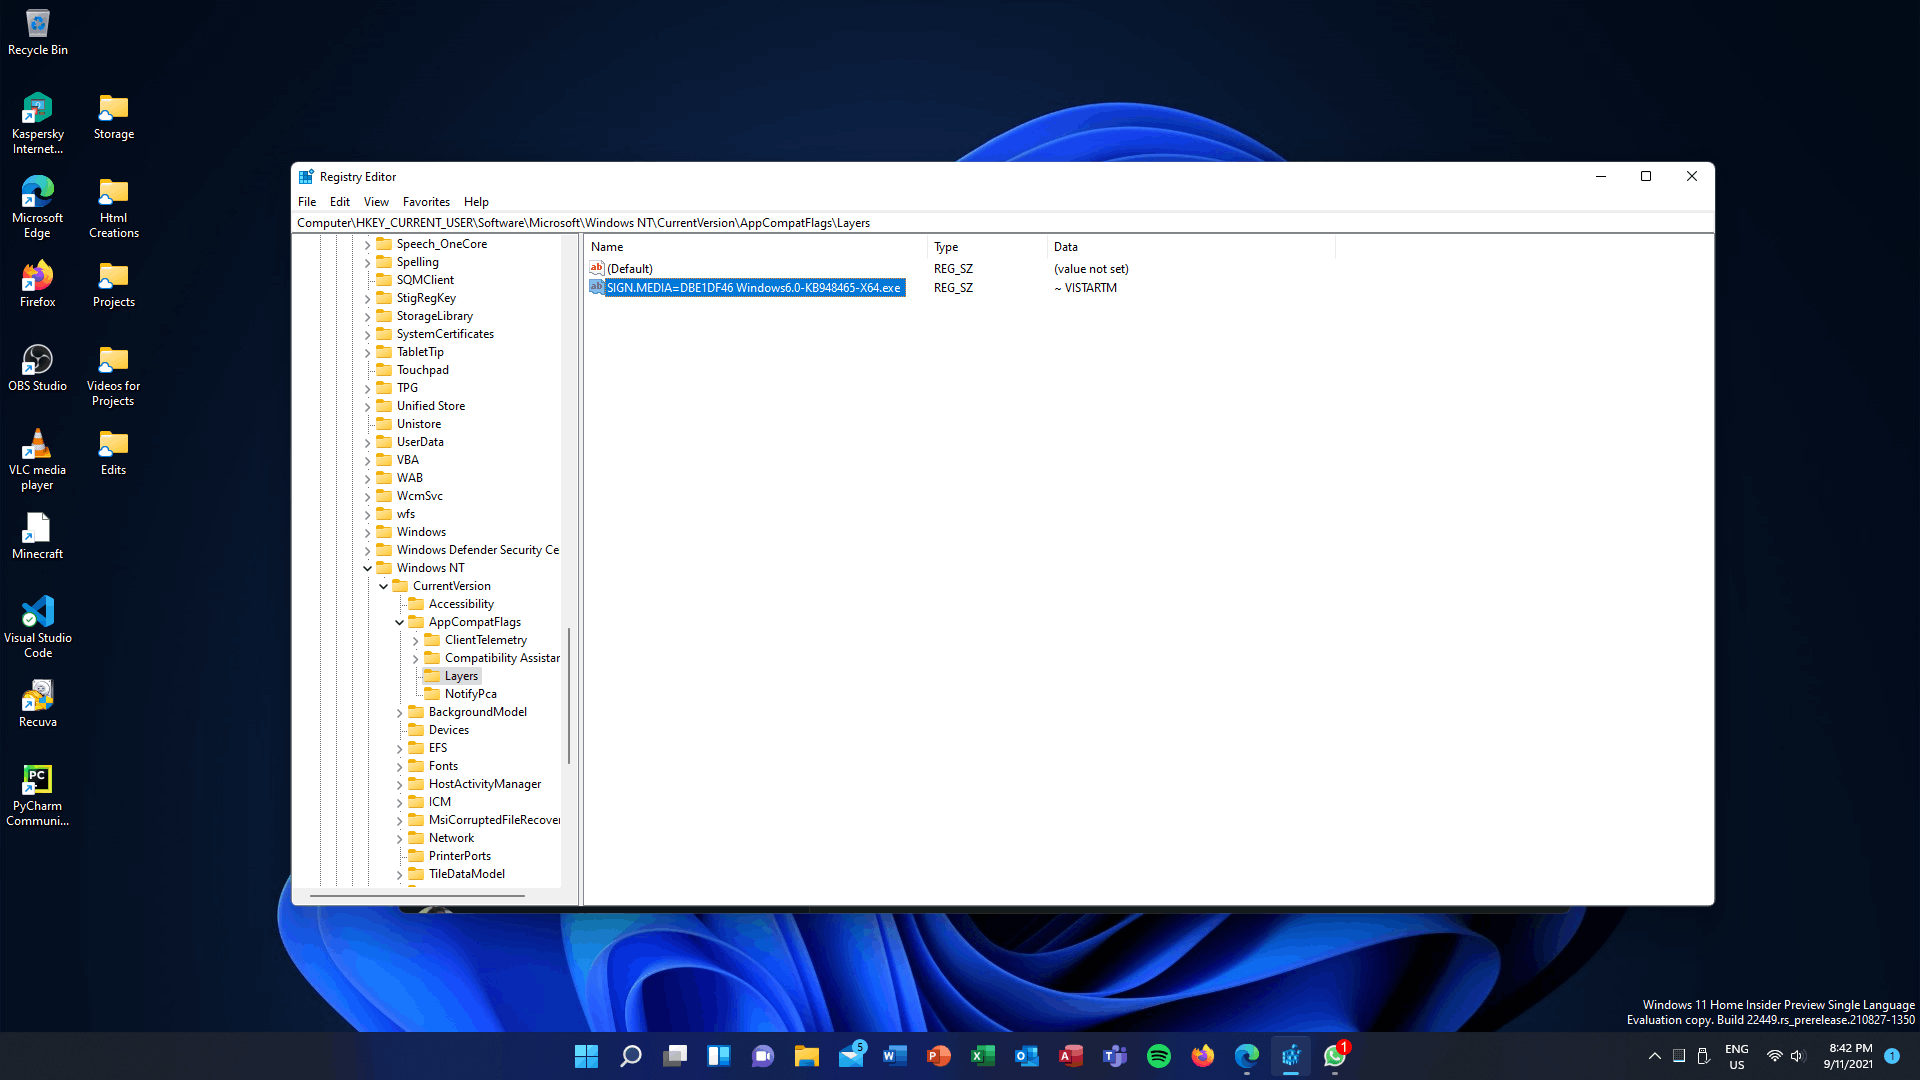Open Visual Studio Code shortcut
Viewport: 1920px width, 1080px height.
click(37, 627)
